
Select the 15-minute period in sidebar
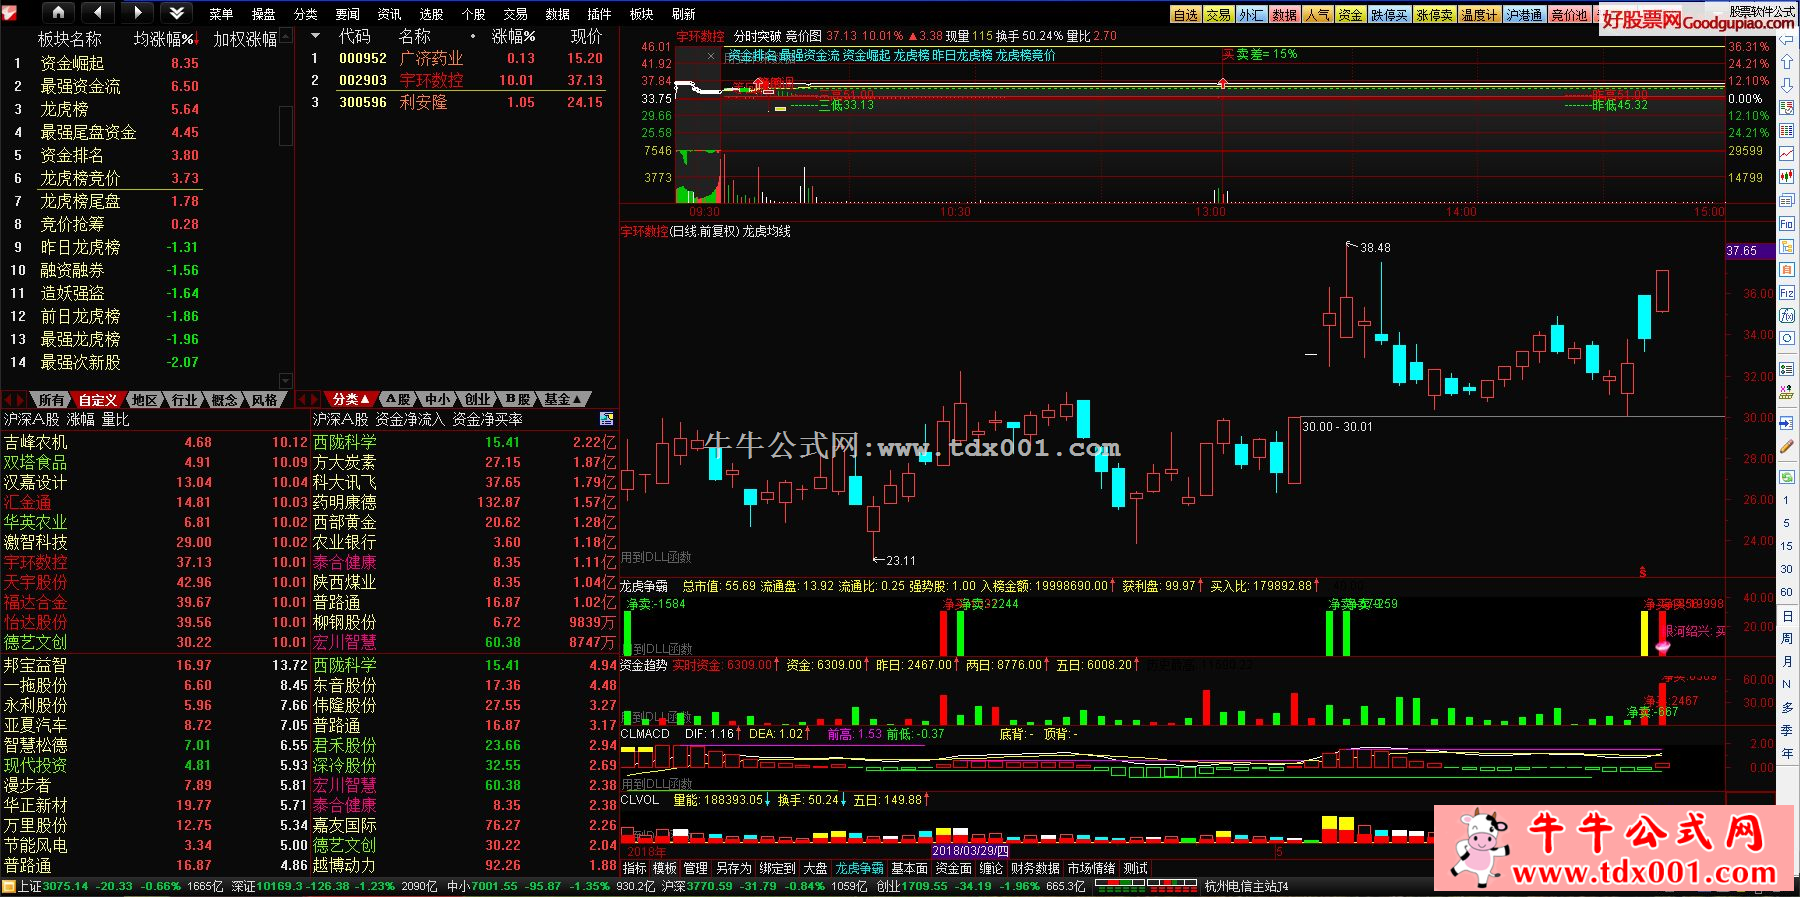coord(1787,547)
